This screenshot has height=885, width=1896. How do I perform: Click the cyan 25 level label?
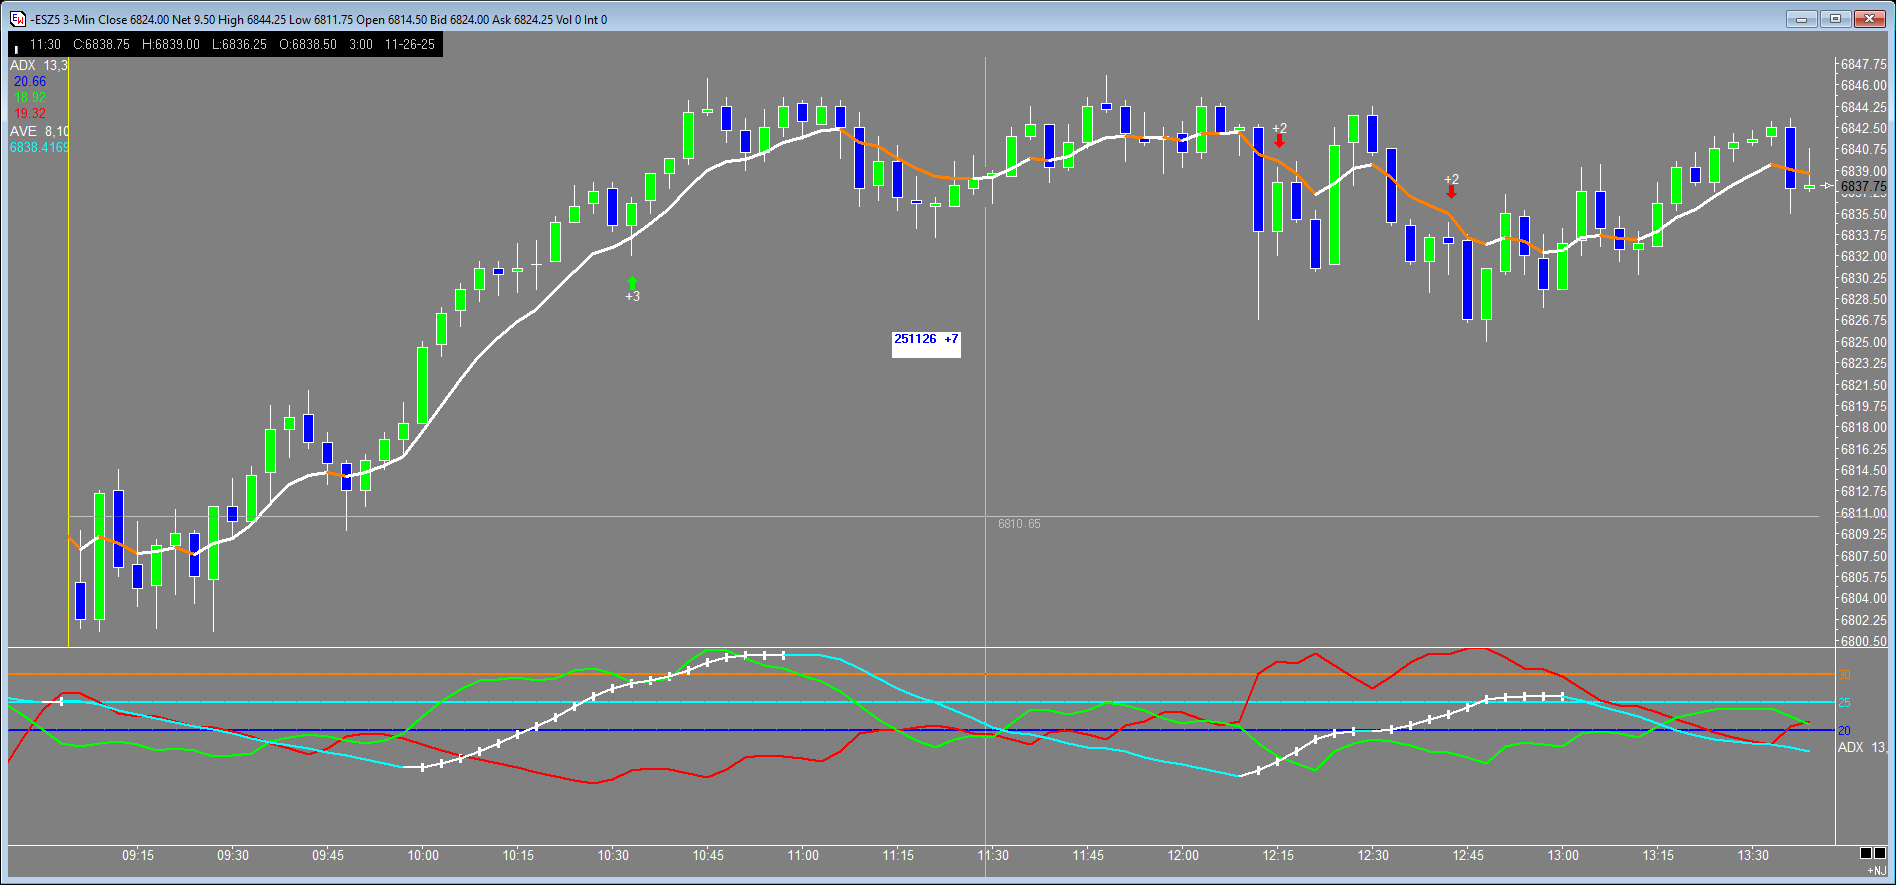(x=1845, y=703)
